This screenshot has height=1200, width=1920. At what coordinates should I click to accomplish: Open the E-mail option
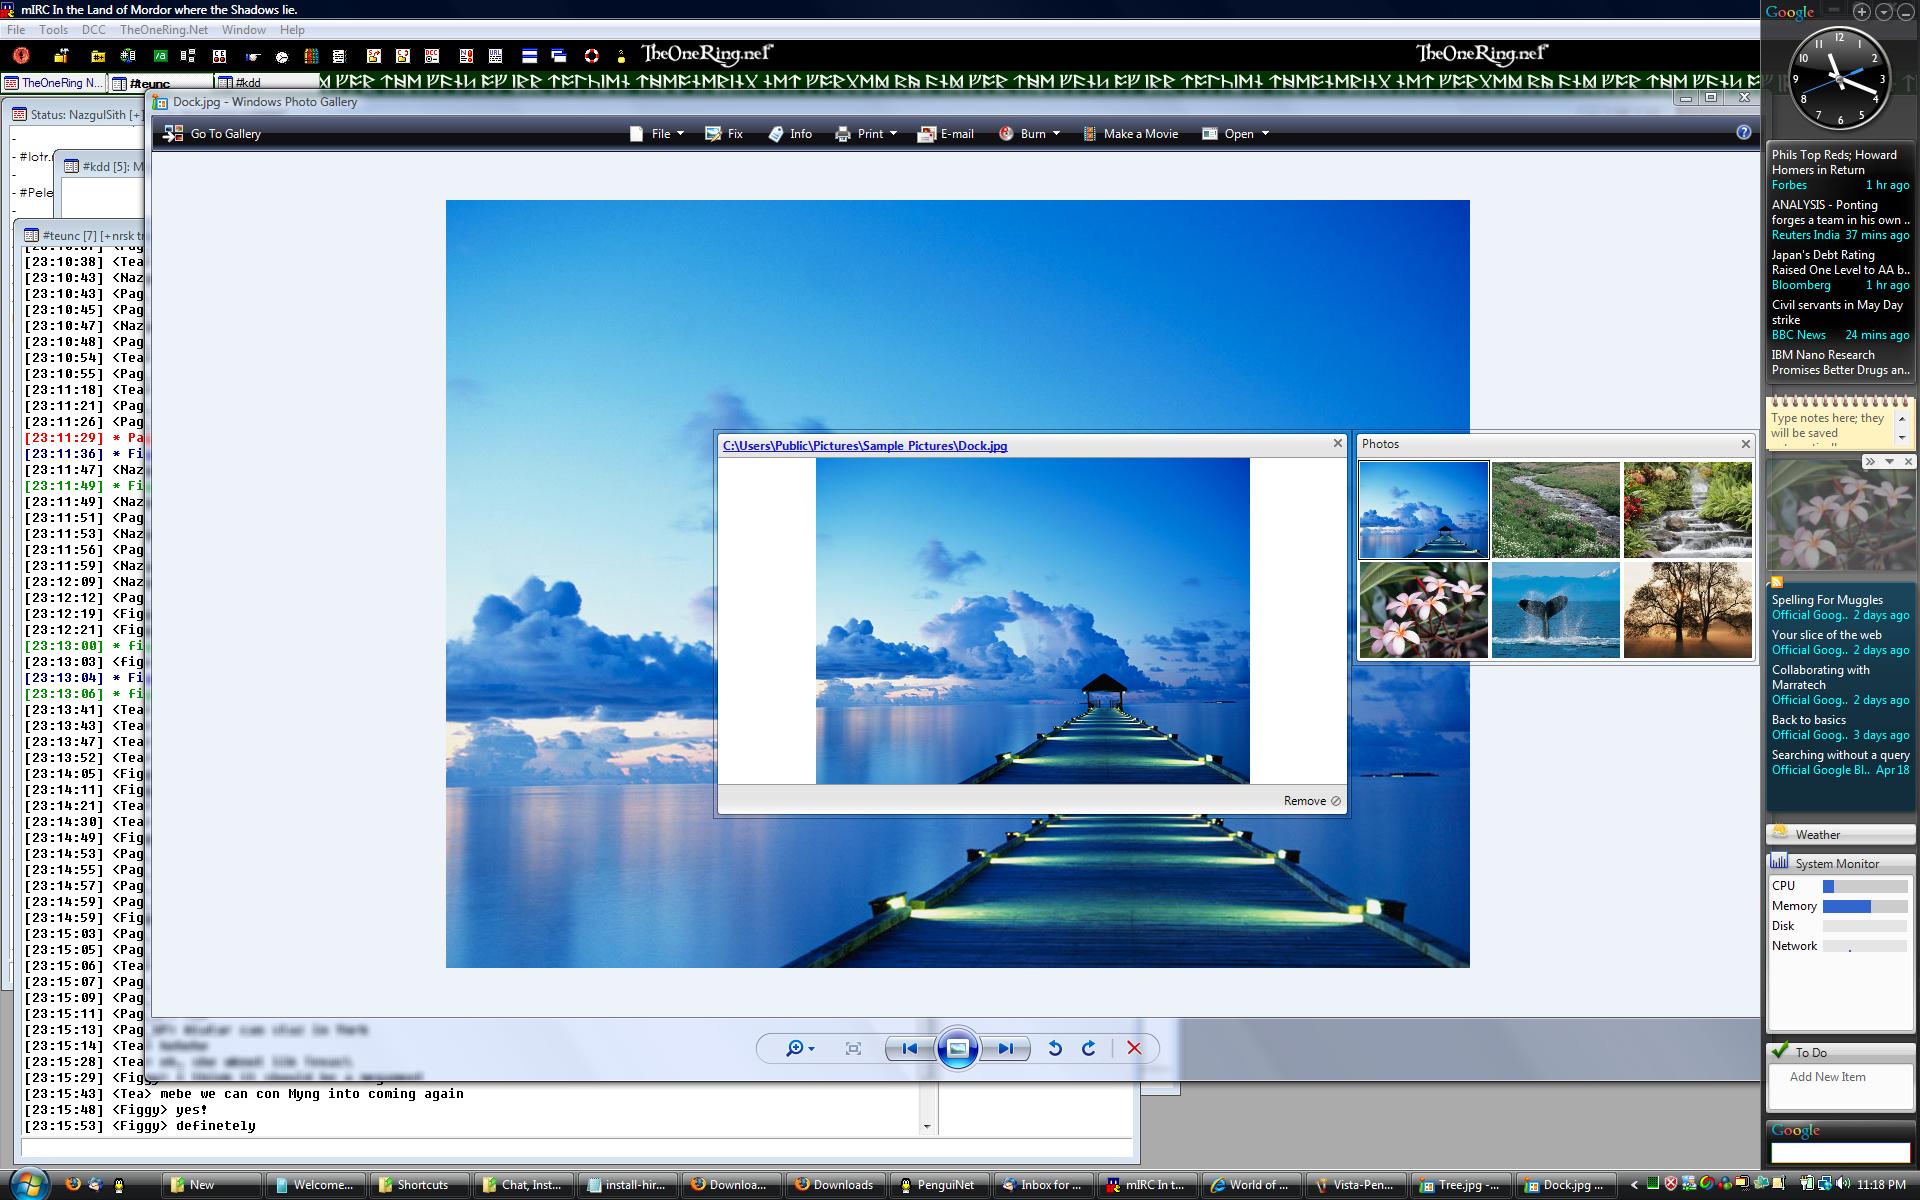click(x=946, y=134)
